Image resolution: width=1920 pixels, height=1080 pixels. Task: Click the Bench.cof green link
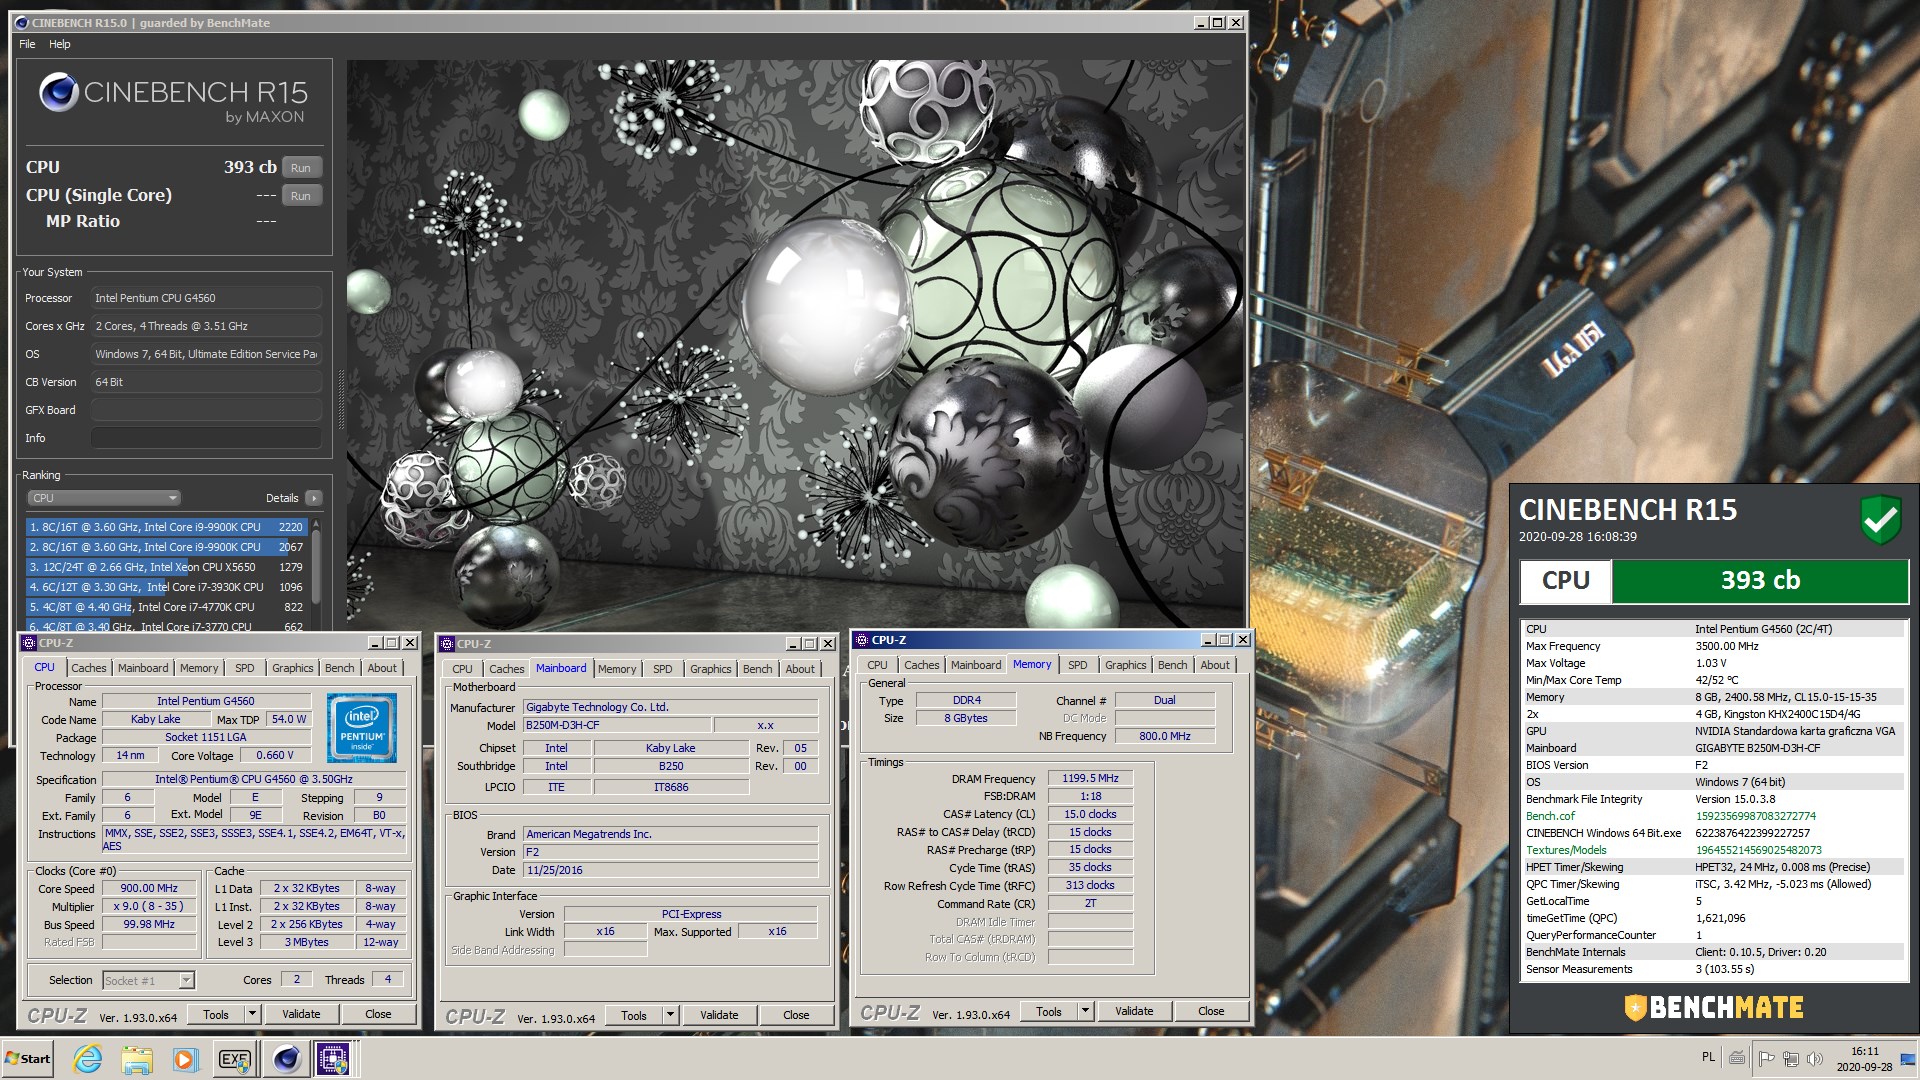[1550, 816]
